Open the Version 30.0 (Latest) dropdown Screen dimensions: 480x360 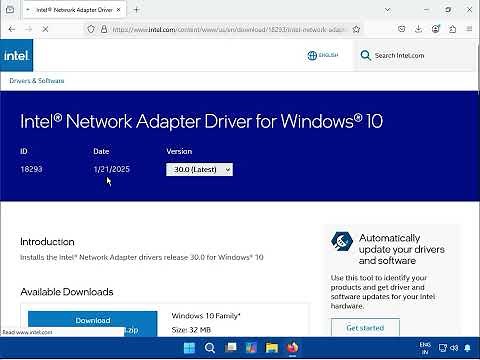point(199,169)
